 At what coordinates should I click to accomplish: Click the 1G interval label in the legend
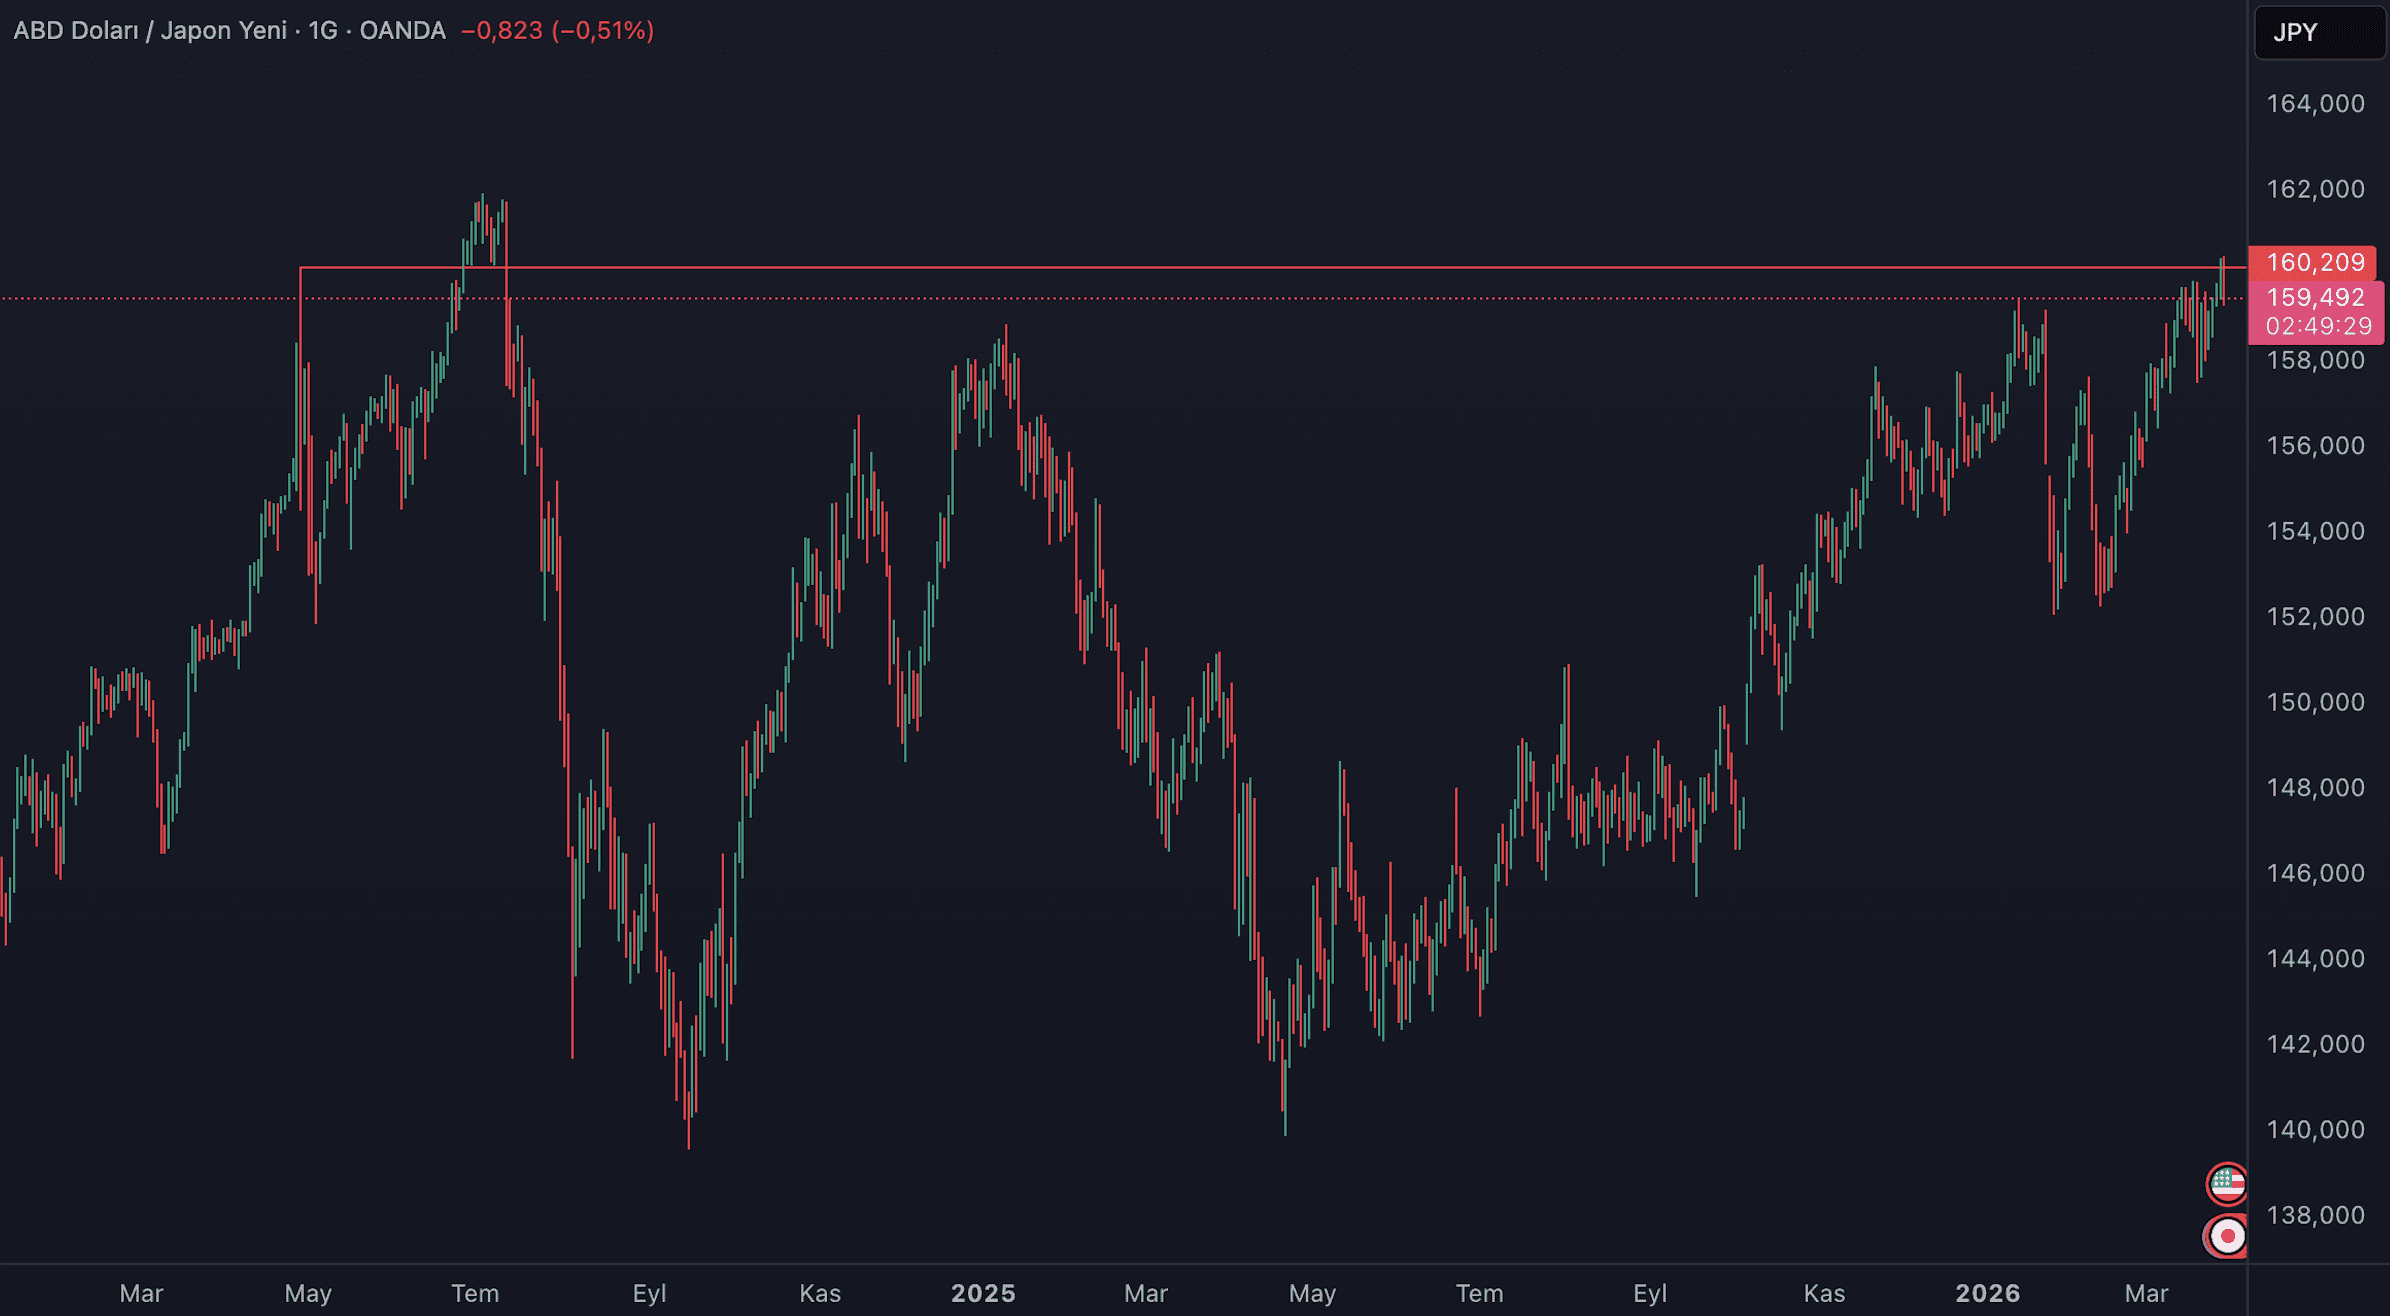point(322,31)
